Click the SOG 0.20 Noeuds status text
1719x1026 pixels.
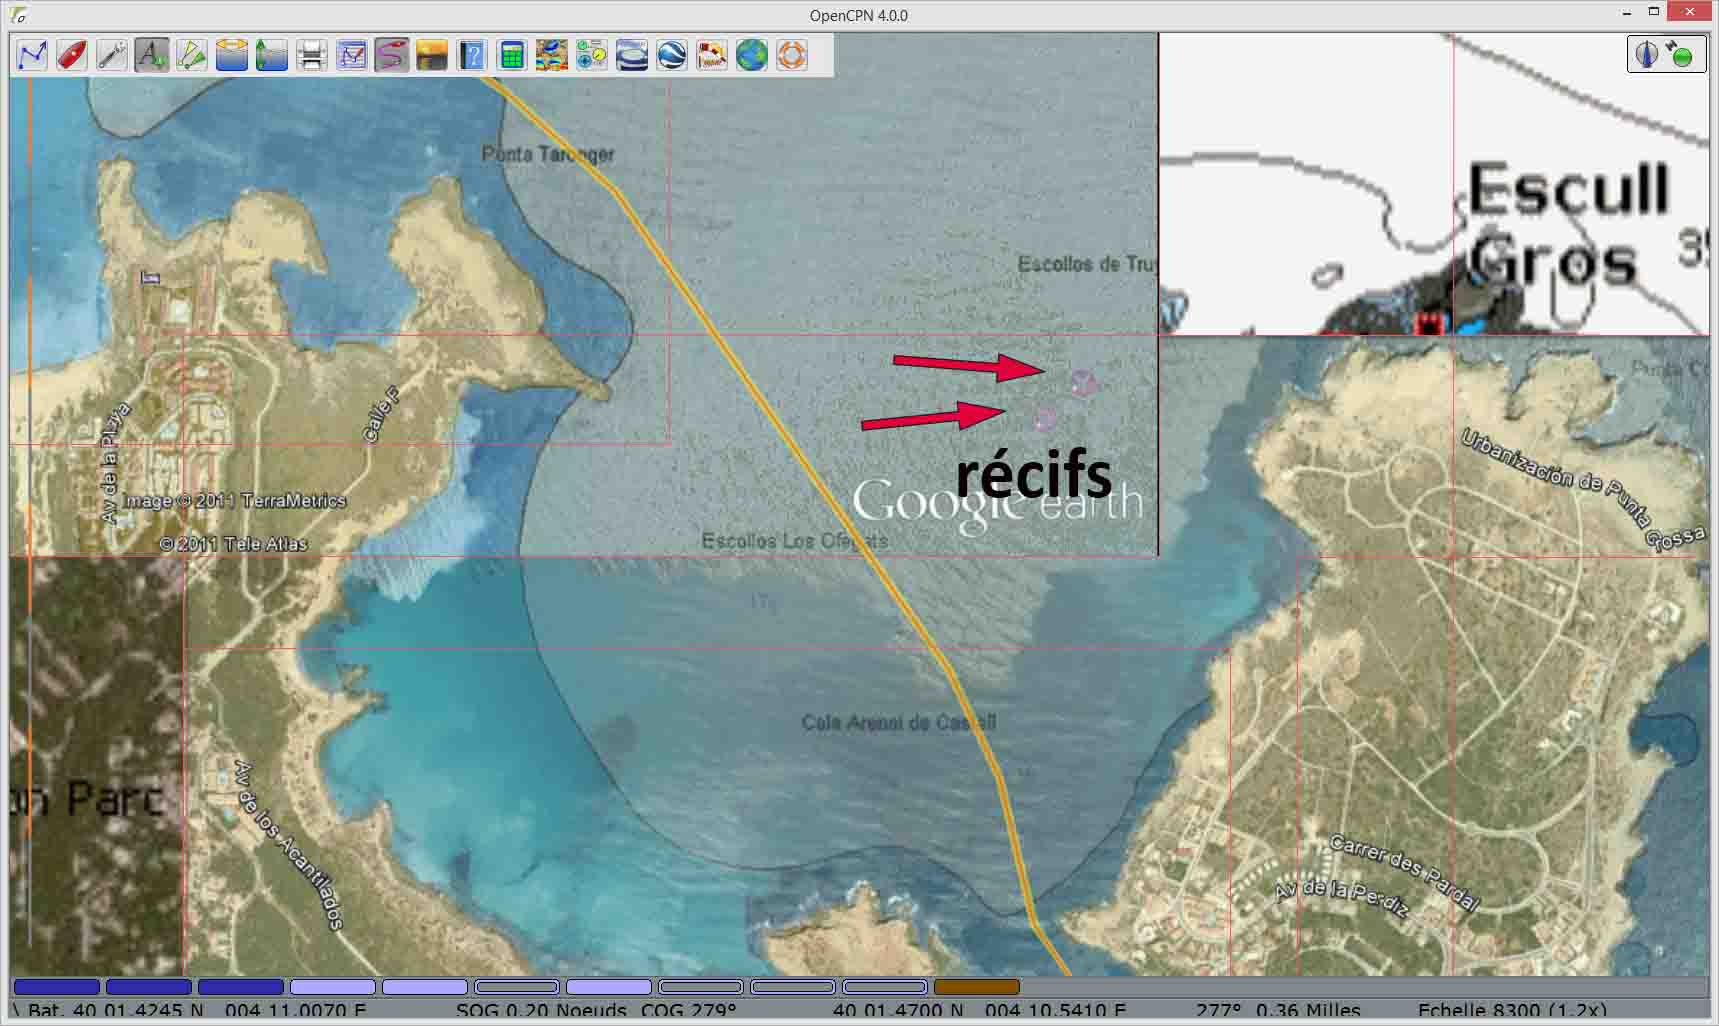tap(541, 1010)
